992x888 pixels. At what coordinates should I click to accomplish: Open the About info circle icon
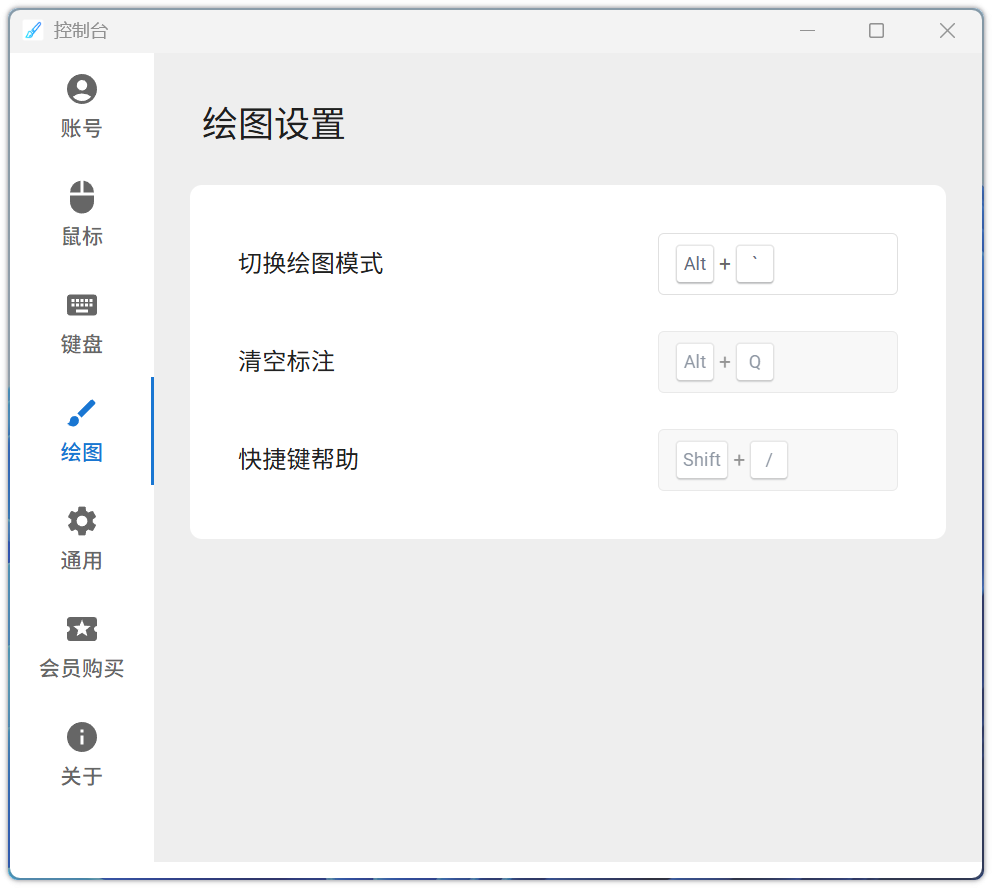(x=82, y=737)
